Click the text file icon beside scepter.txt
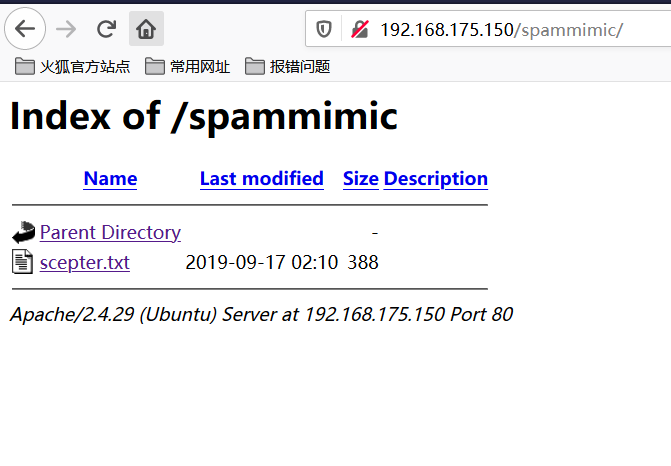The height and width of the screenshot is (466, 671). point(23,262)
